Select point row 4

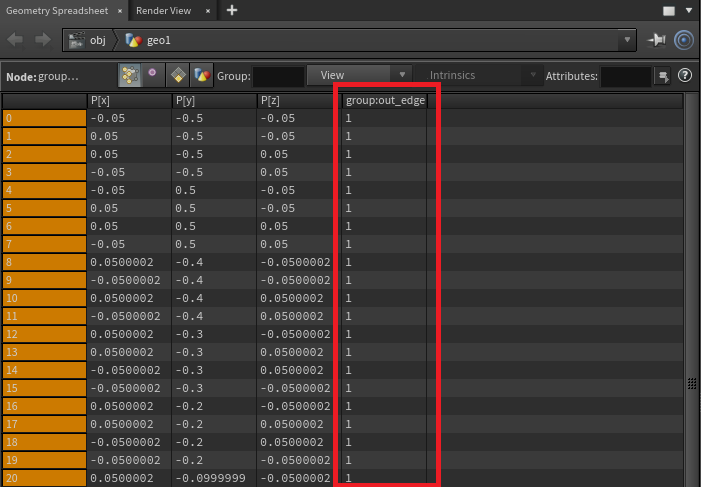point(44,191)
